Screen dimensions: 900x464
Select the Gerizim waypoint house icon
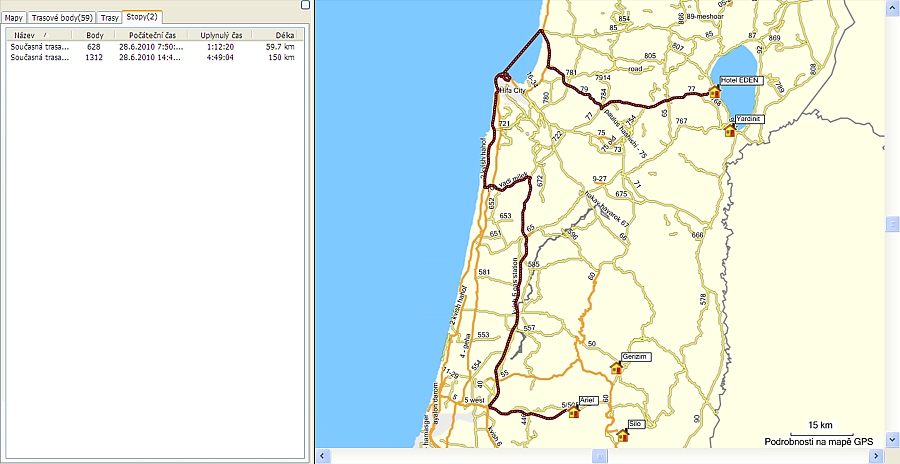pyautogui.click(x=616, y=368)
